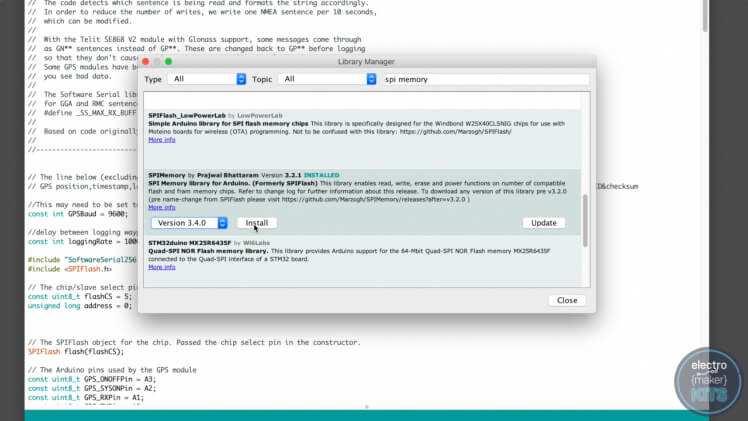Click the Update button for SPIMemory
The image size is (748, 421).
tap(544, 223)
